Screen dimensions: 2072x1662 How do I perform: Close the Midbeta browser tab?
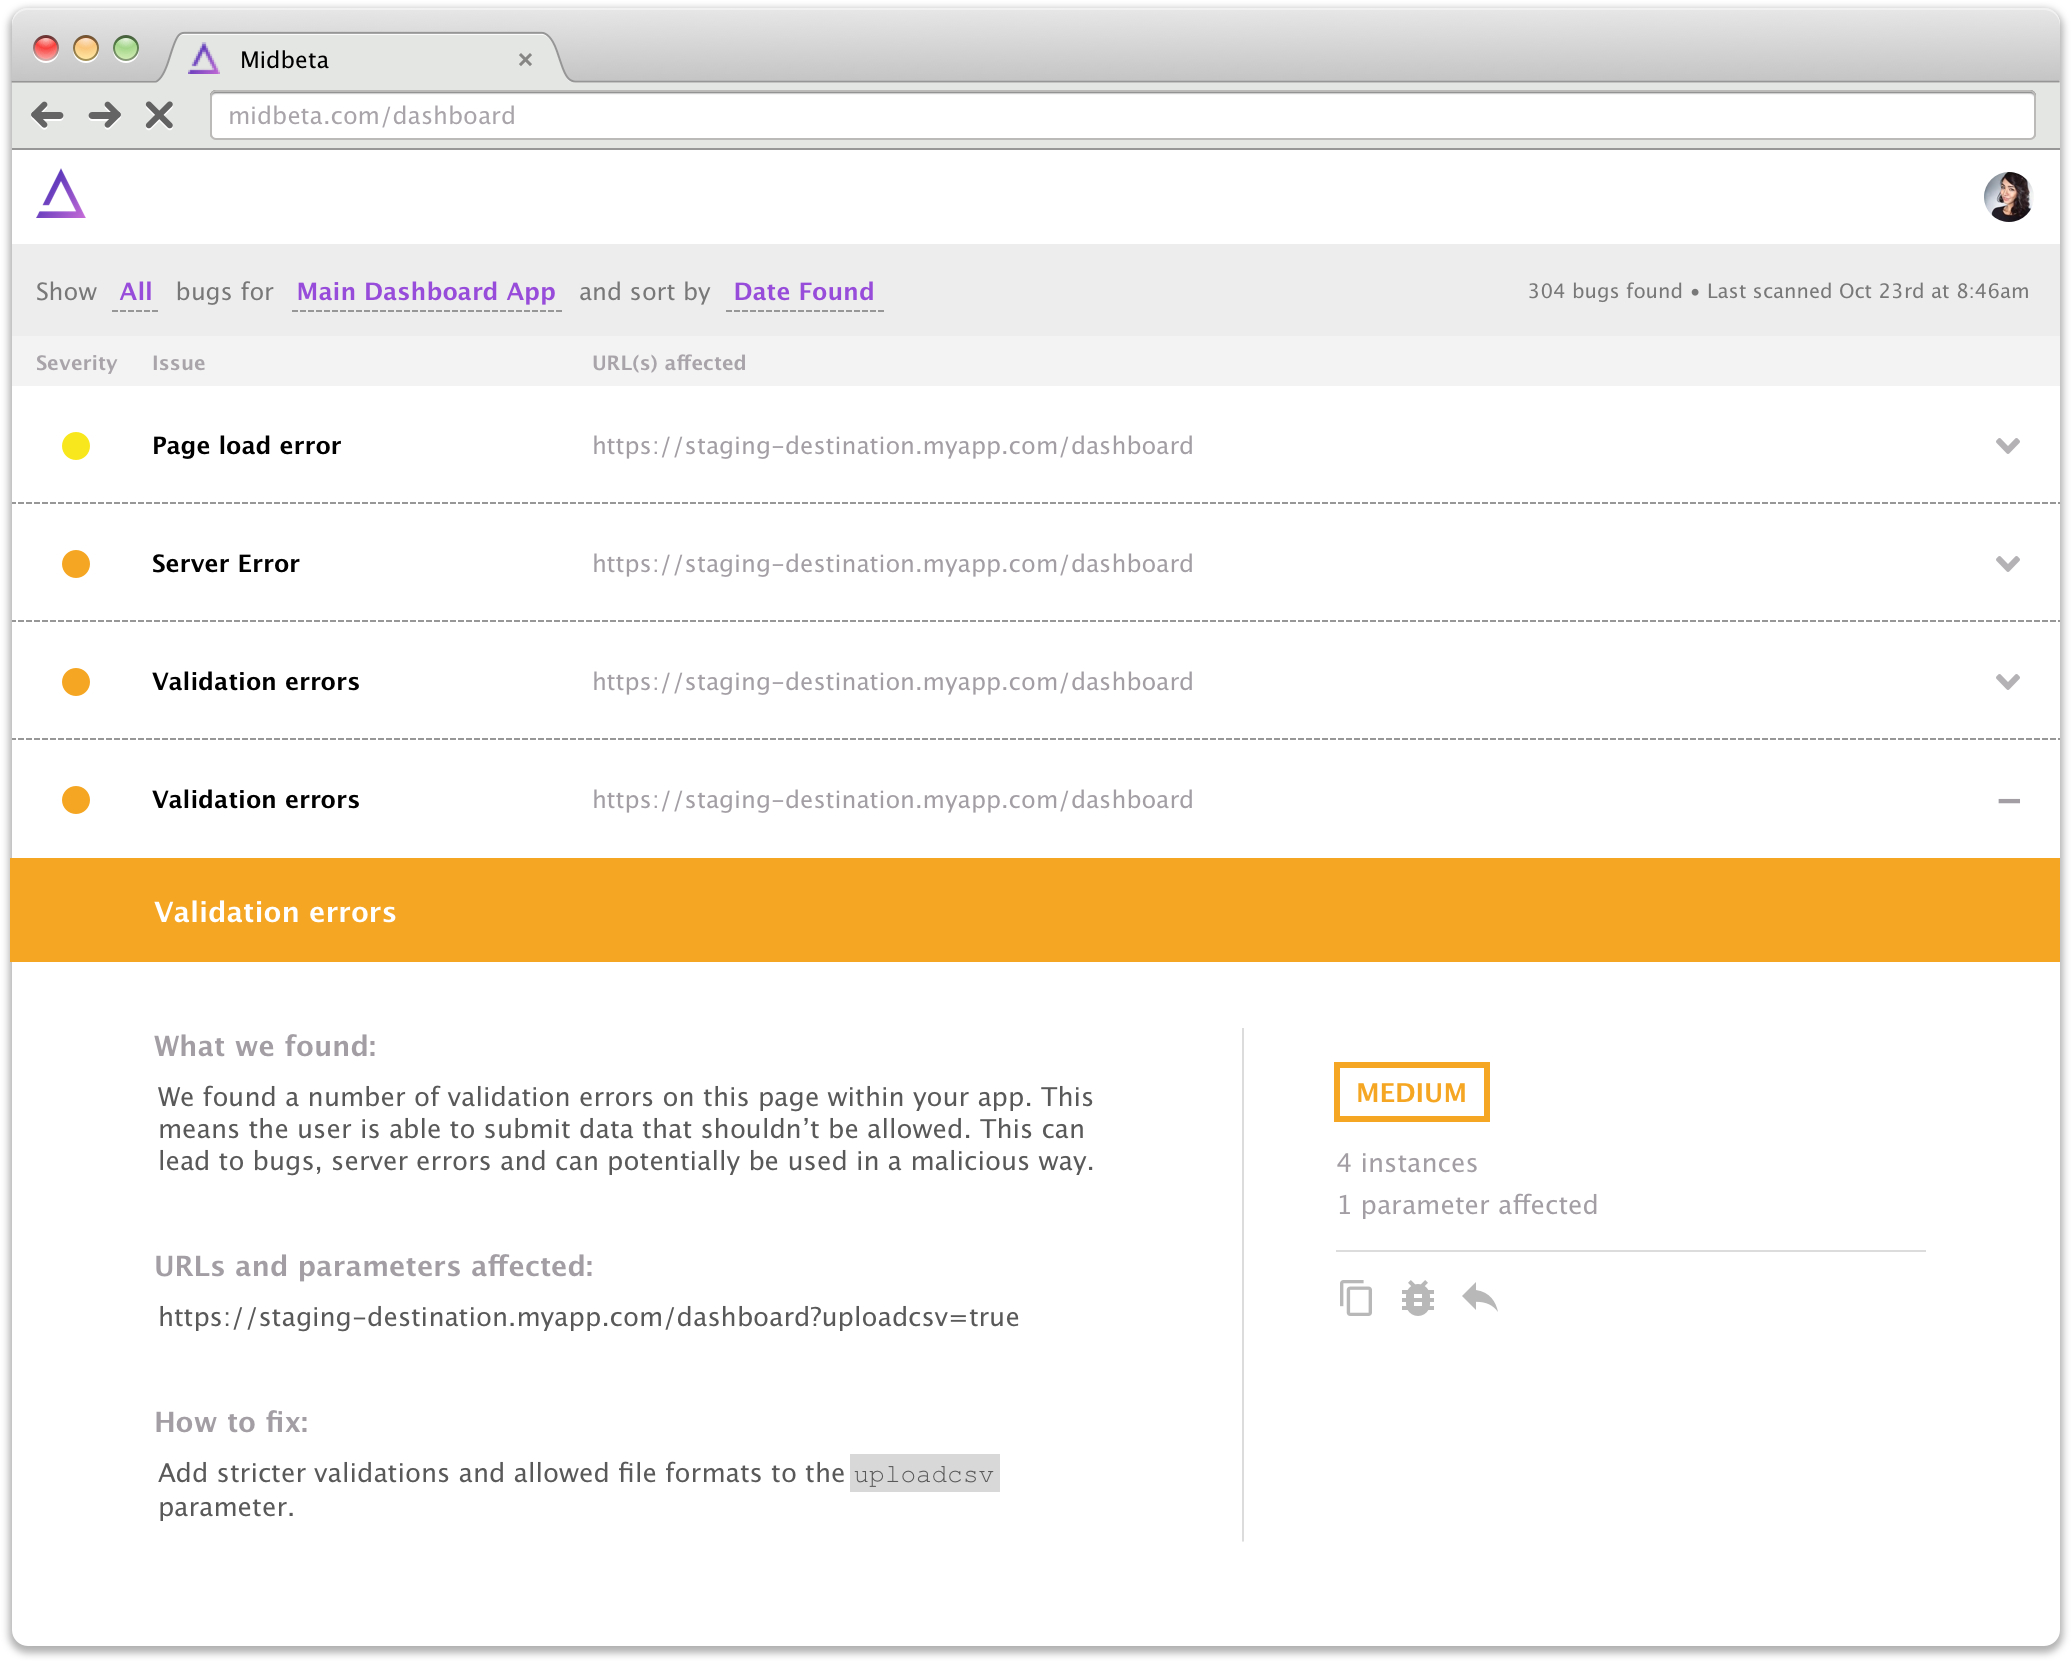[525, 60]
